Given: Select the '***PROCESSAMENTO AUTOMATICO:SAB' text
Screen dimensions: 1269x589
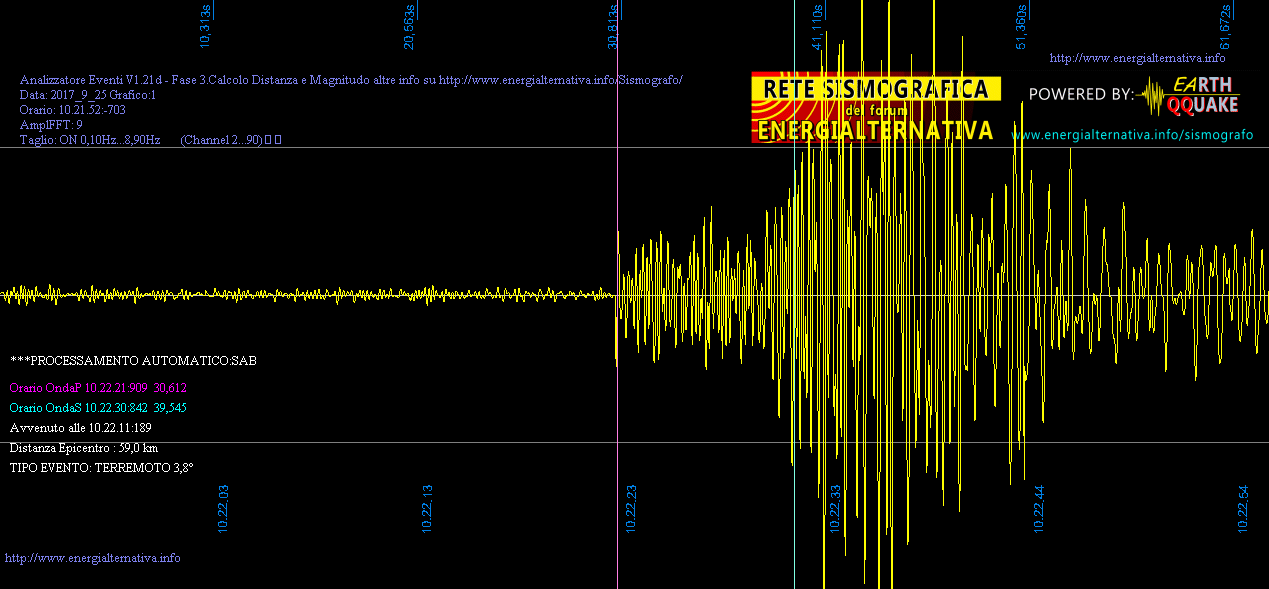Looking at the screenshot, I should pos(133,360).
